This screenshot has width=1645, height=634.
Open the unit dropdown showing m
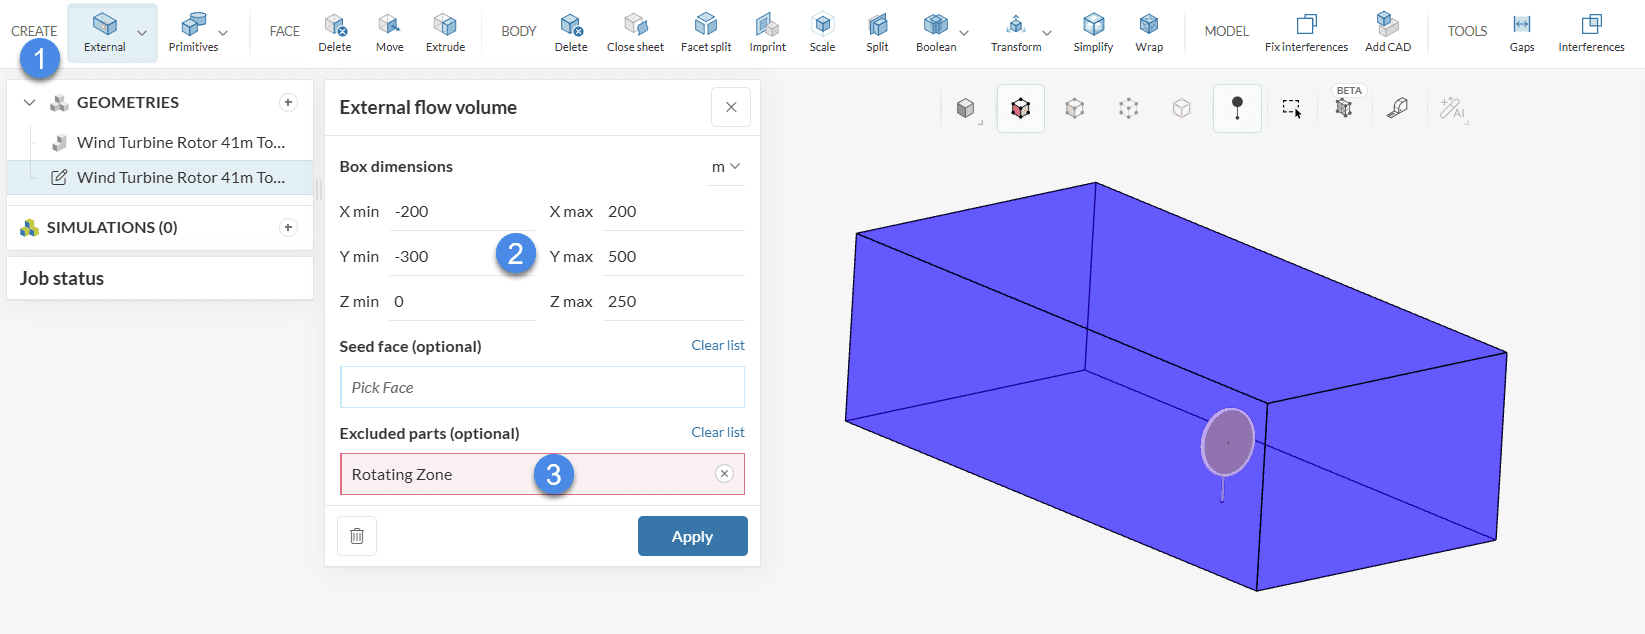pos(726,167)
